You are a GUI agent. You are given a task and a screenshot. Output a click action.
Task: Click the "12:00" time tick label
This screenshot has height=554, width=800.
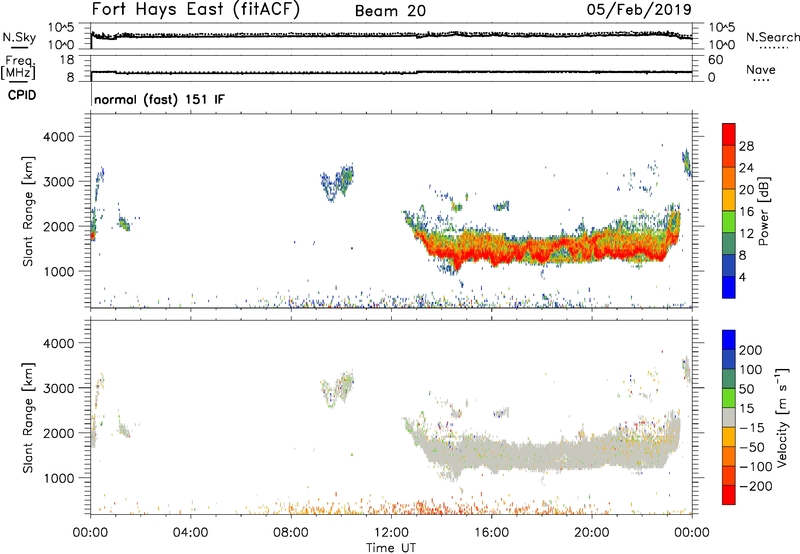click(x=391, y=533)
